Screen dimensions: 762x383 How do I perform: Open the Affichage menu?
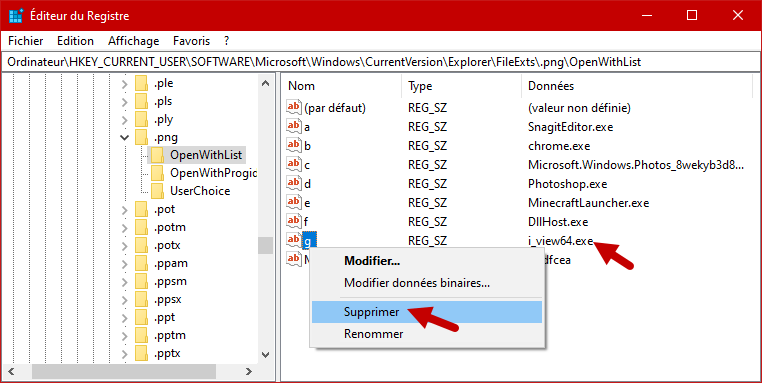[134, 41]
